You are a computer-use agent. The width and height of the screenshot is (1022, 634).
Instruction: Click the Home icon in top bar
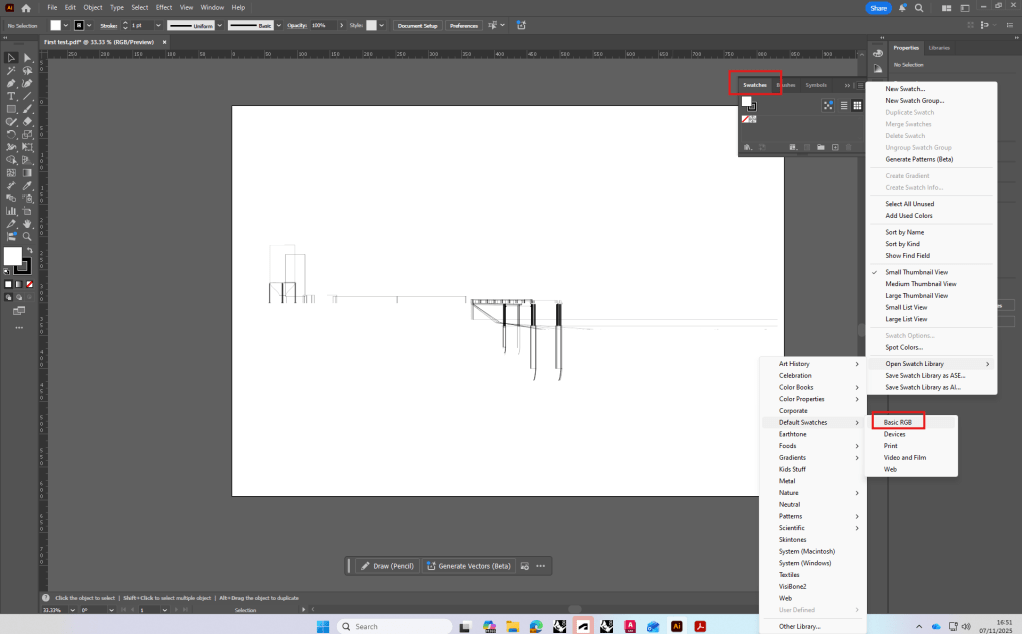[26, 8]
